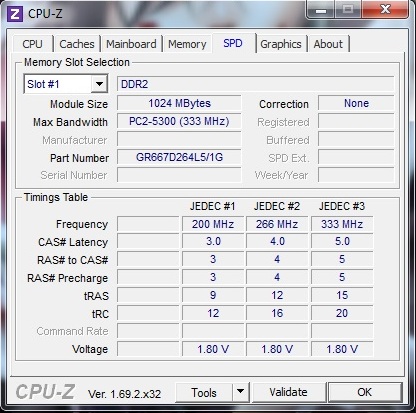This screenshot has height=413, width=416.
Task: Click the JEDEC #1 voltage 1.80 V
Action: click(213, 349)
